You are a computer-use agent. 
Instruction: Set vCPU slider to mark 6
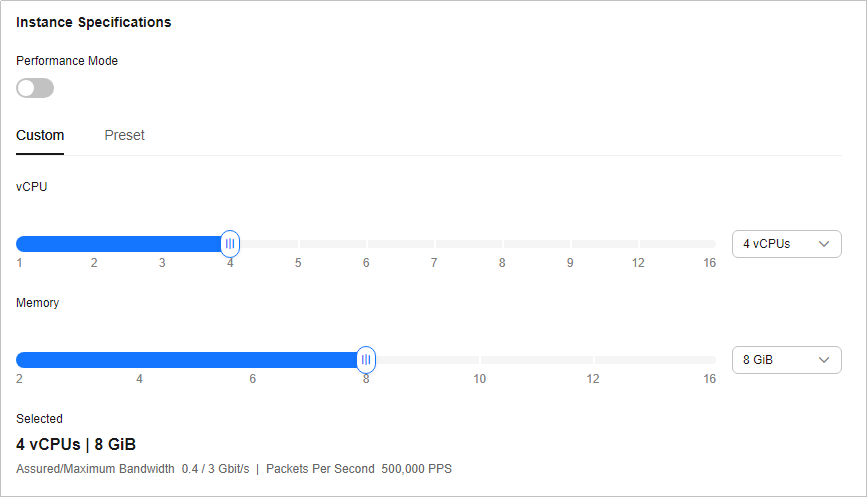point(366,243)
